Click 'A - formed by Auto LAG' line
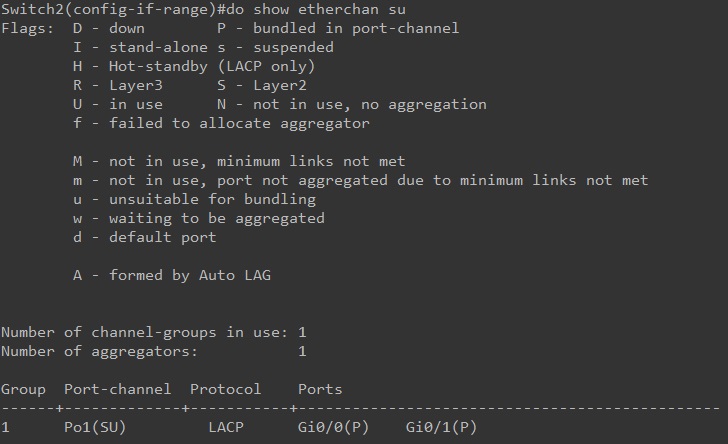 (172, 275)
